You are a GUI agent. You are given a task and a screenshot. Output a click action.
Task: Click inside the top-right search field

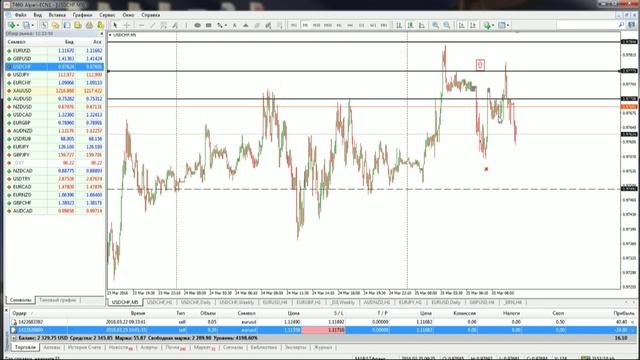586,25
